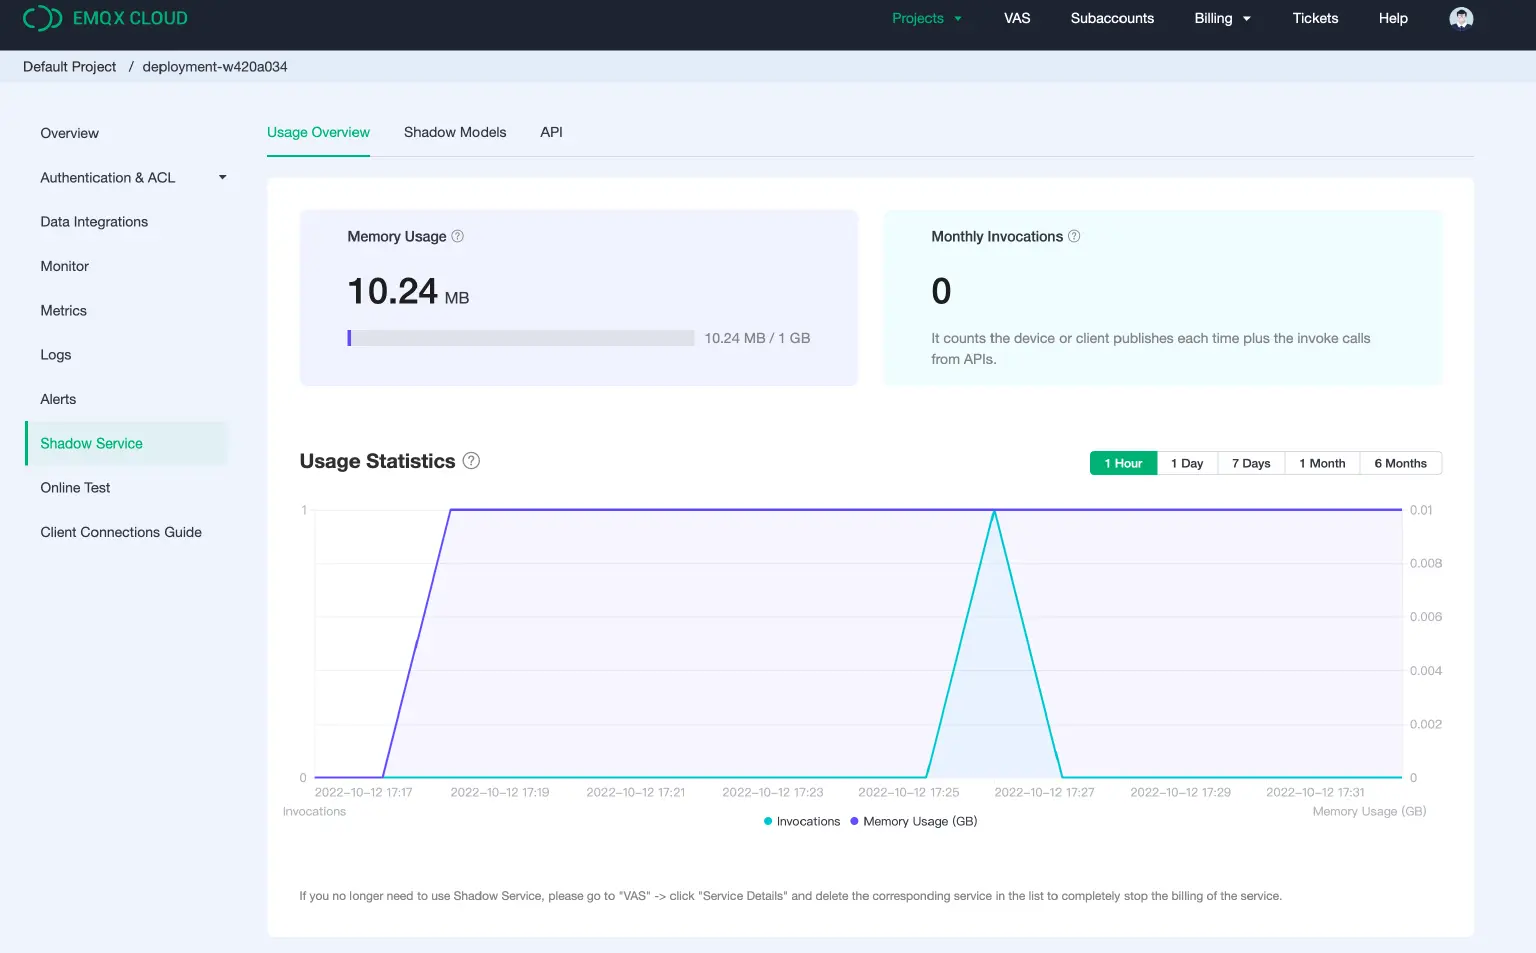Go to Default Project via breadcrumb
Screen dimensions: 1536x953
(69, 66)
